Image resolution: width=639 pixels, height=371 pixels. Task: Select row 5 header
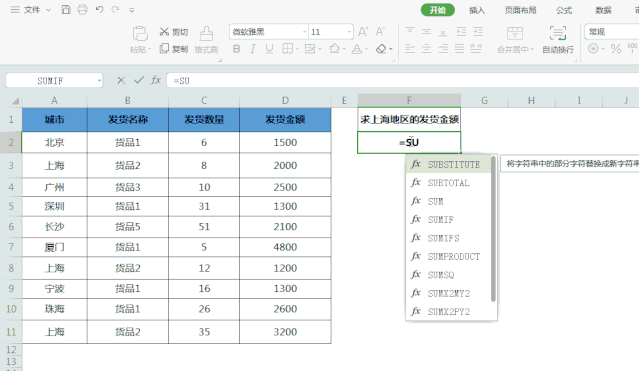point(11,206)
